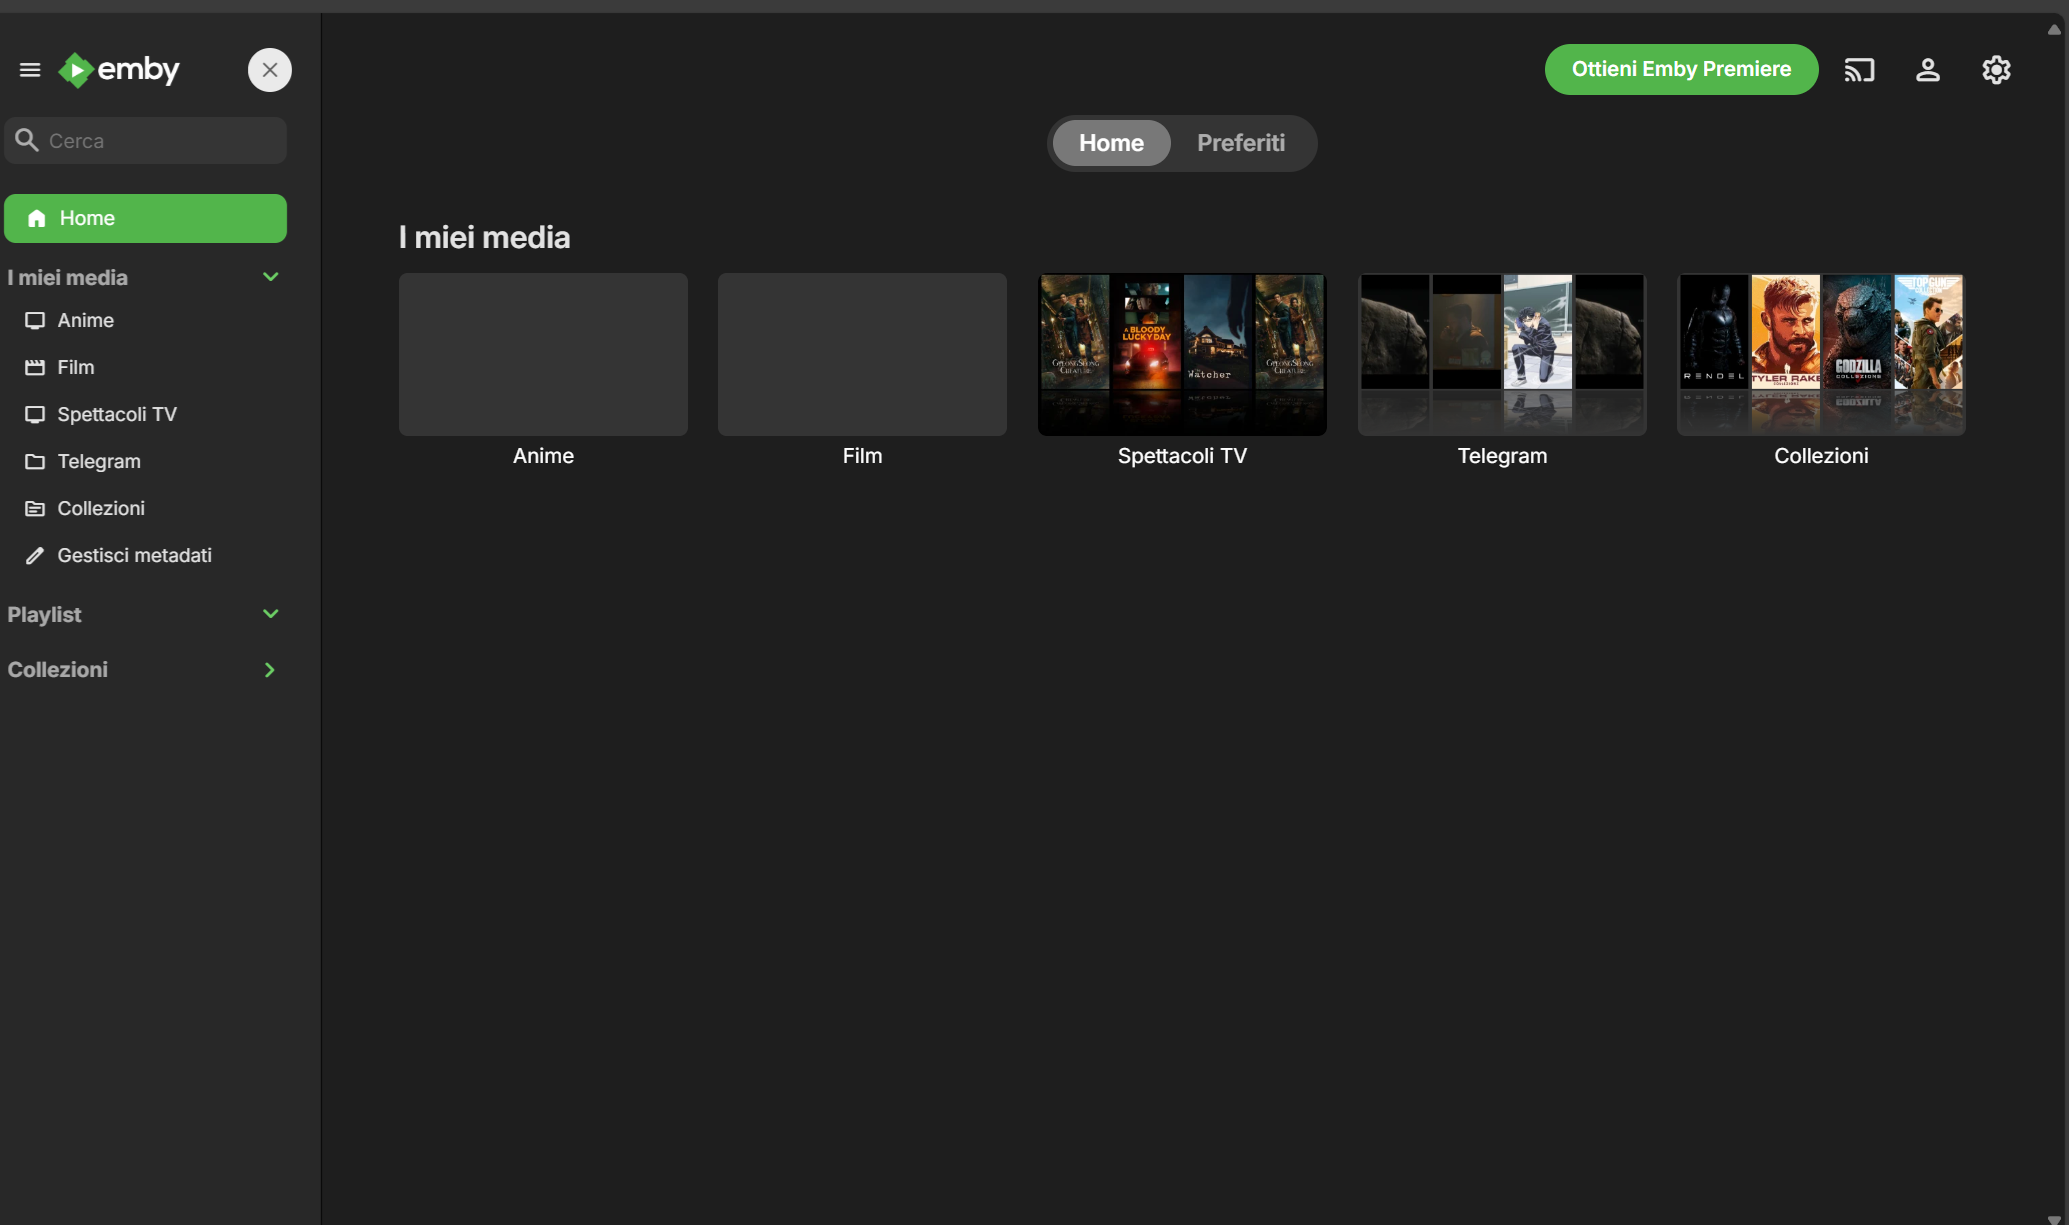Open the Collezioni library thumbnail

click(1820, 354)
